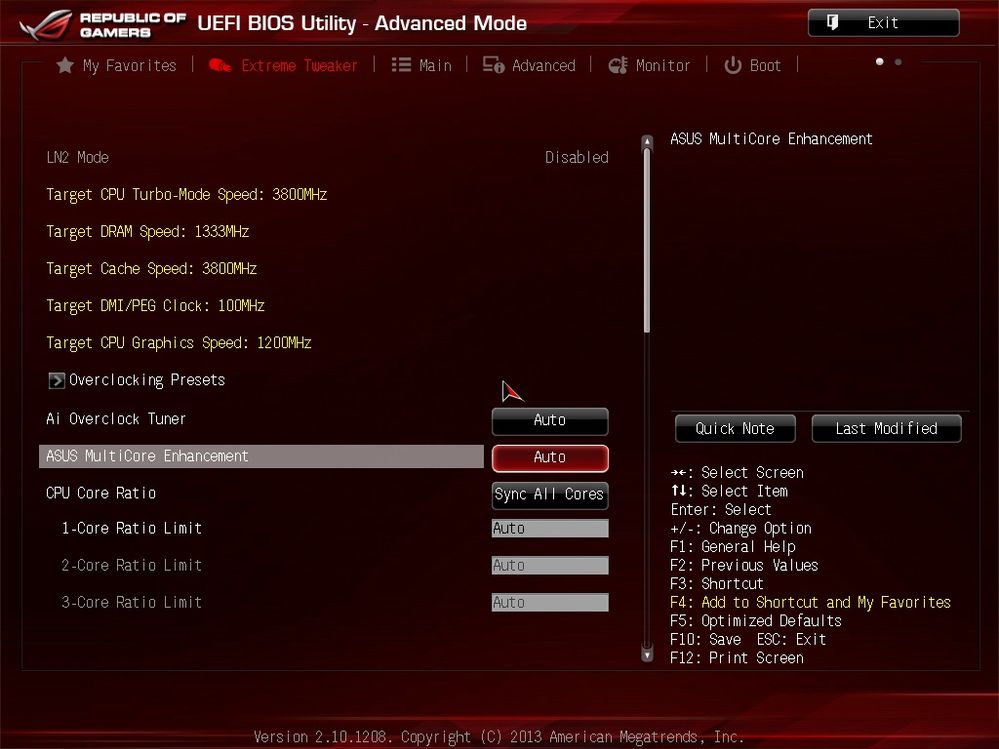
Task: Click the red Extreme Tweaker car icon
Action: tap(220, 65)
